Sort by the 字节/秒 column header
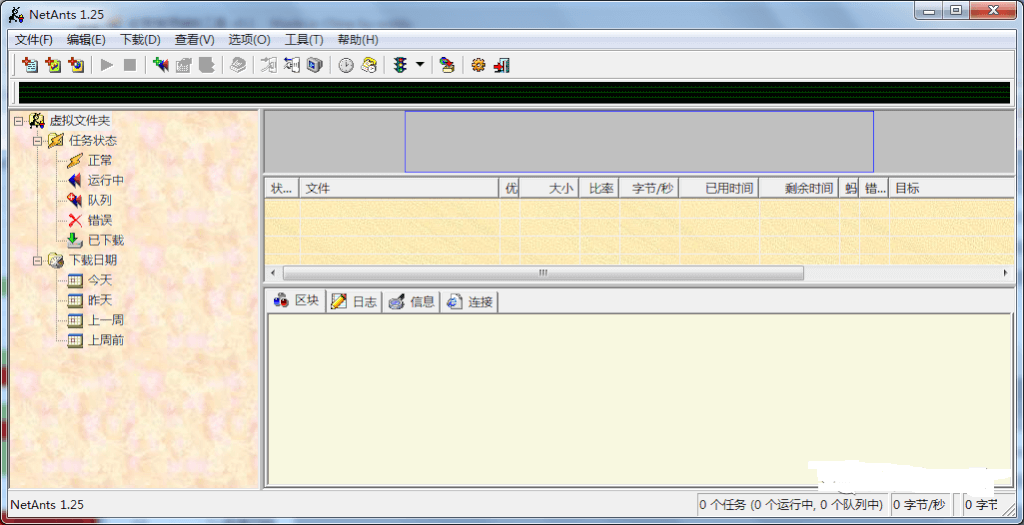 649,189
